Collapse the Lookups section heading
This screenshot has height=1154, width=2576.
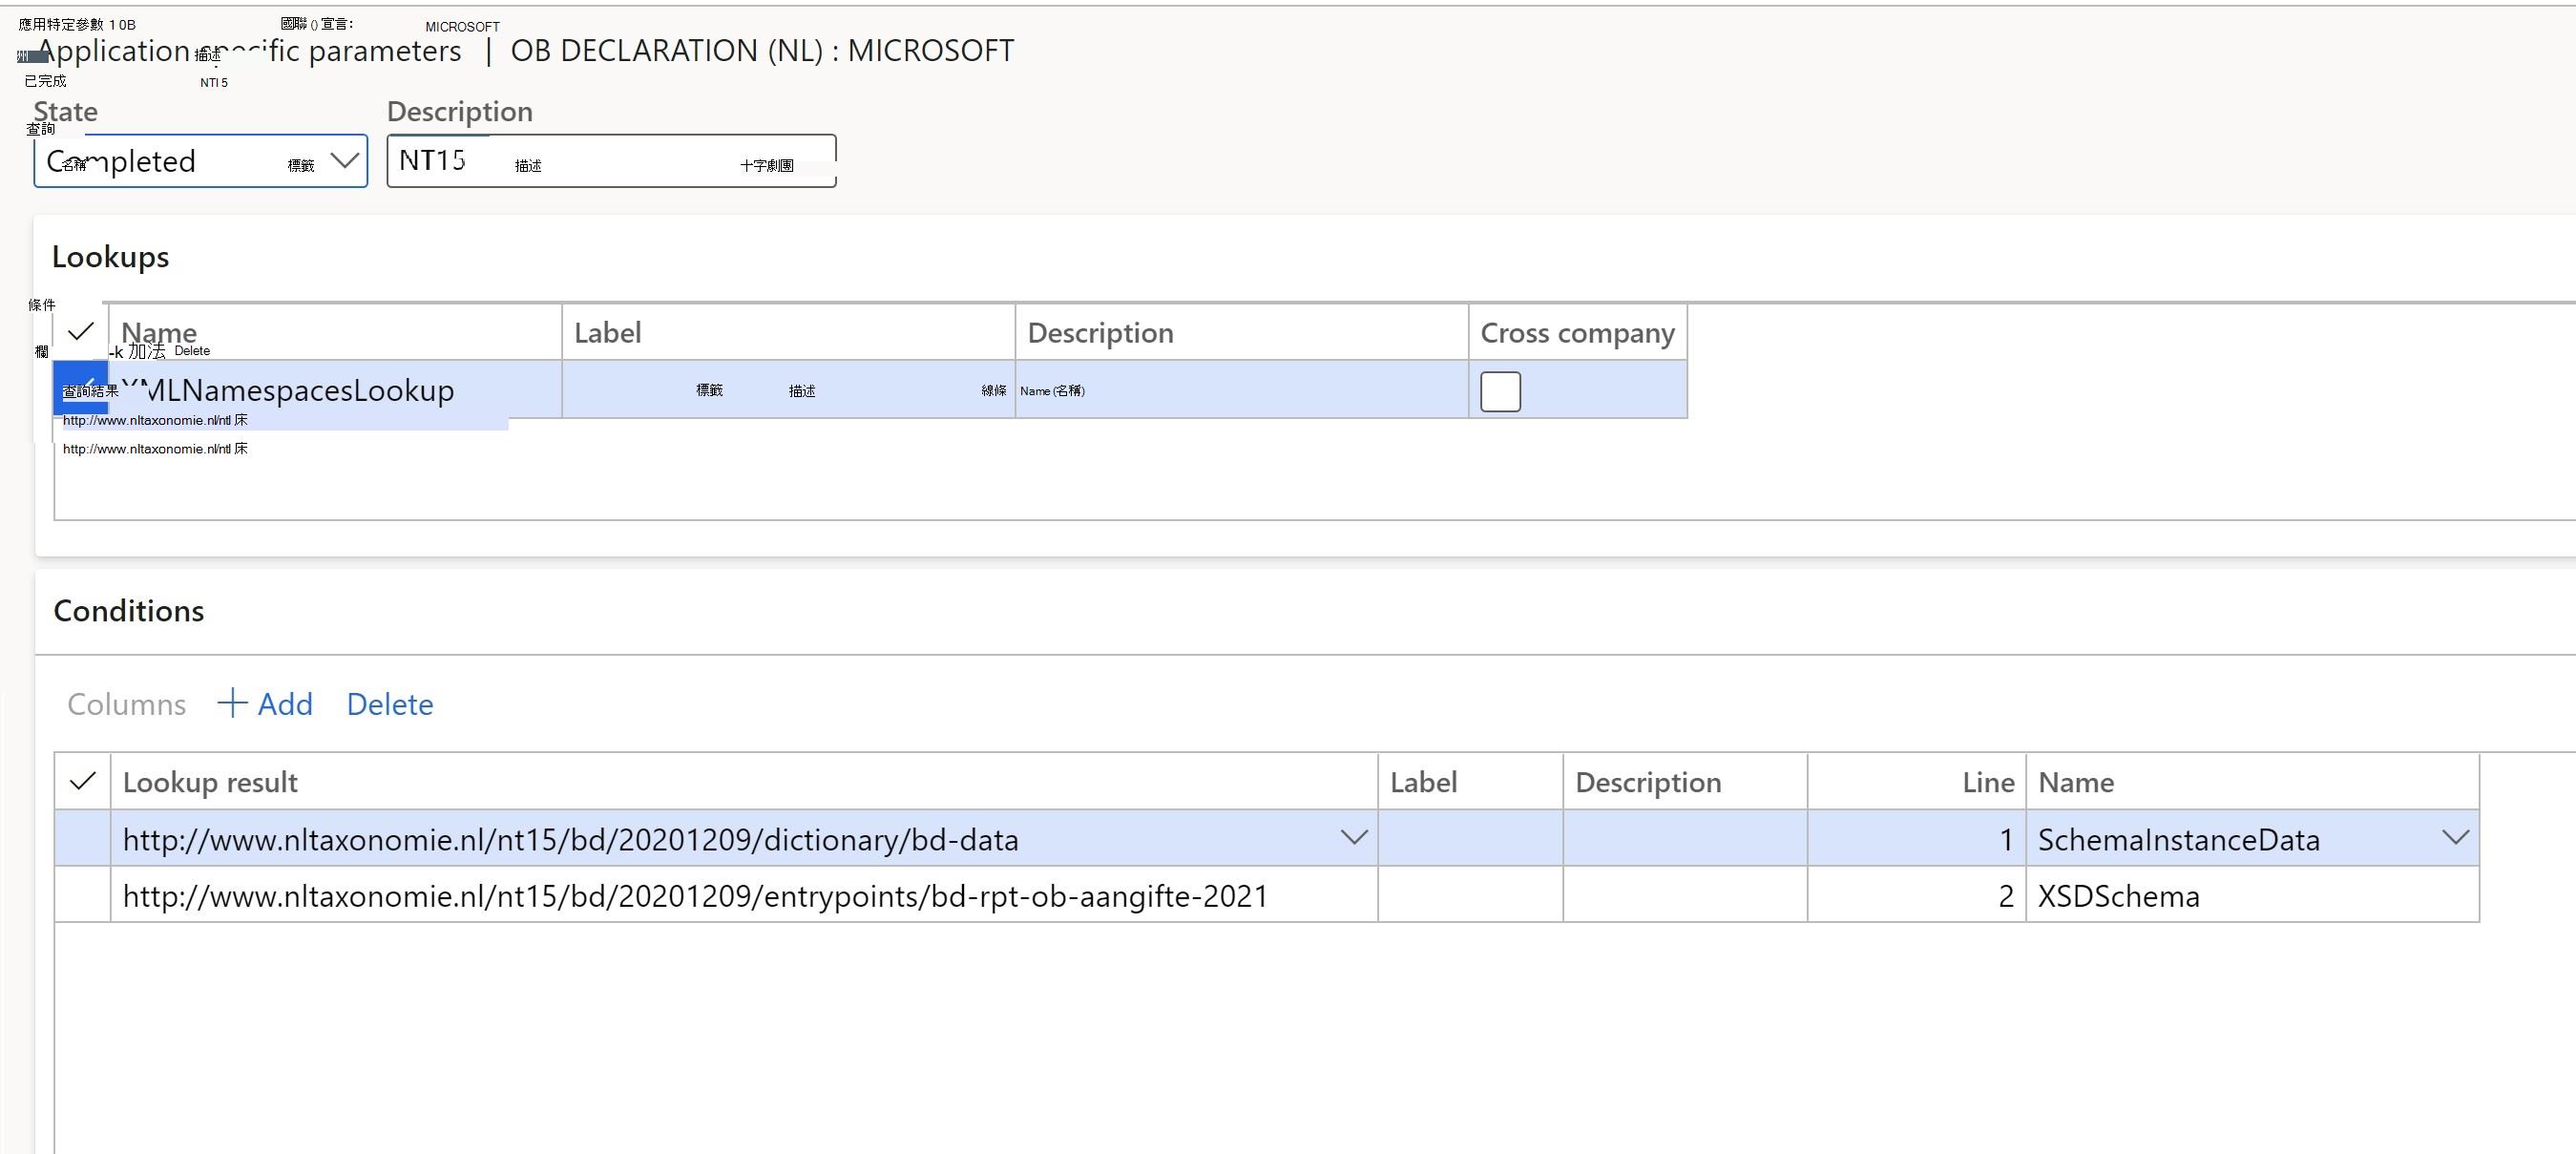[x=111, y=257]
